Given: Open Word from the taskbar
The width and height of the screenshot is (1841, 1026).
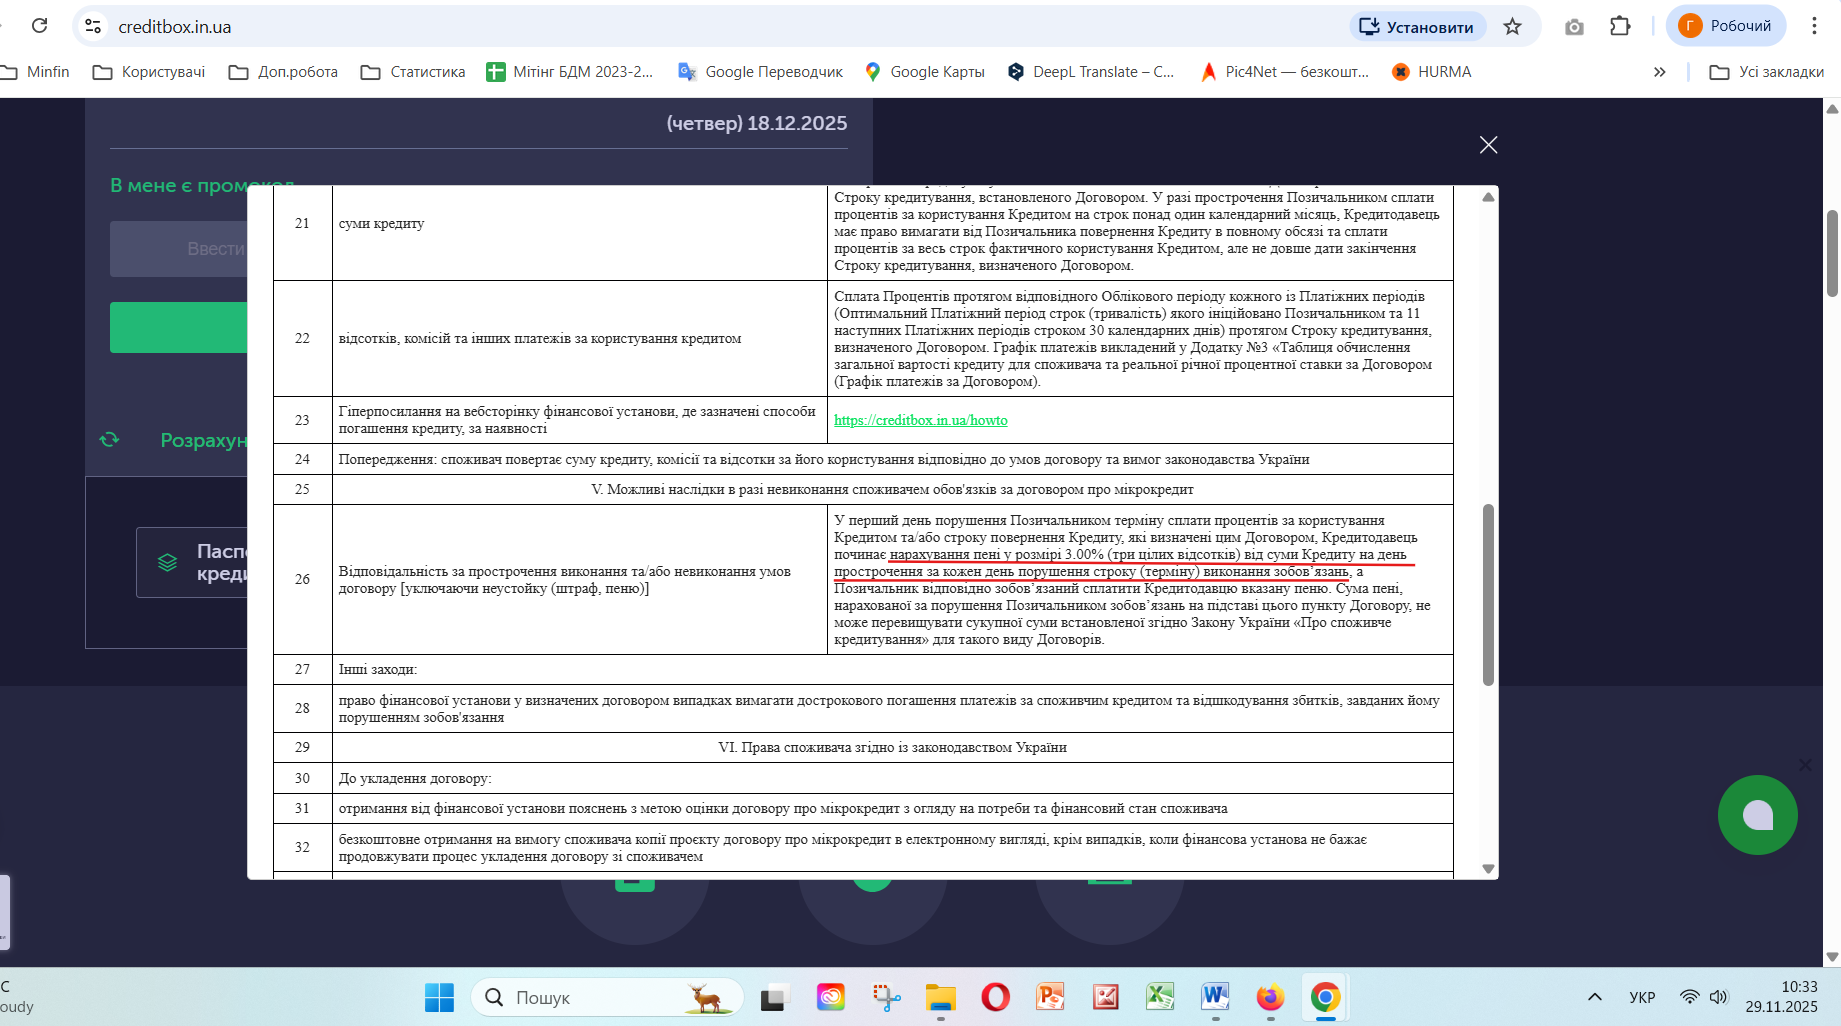Looking at the screenshot, I should (x=1215, y=997).
